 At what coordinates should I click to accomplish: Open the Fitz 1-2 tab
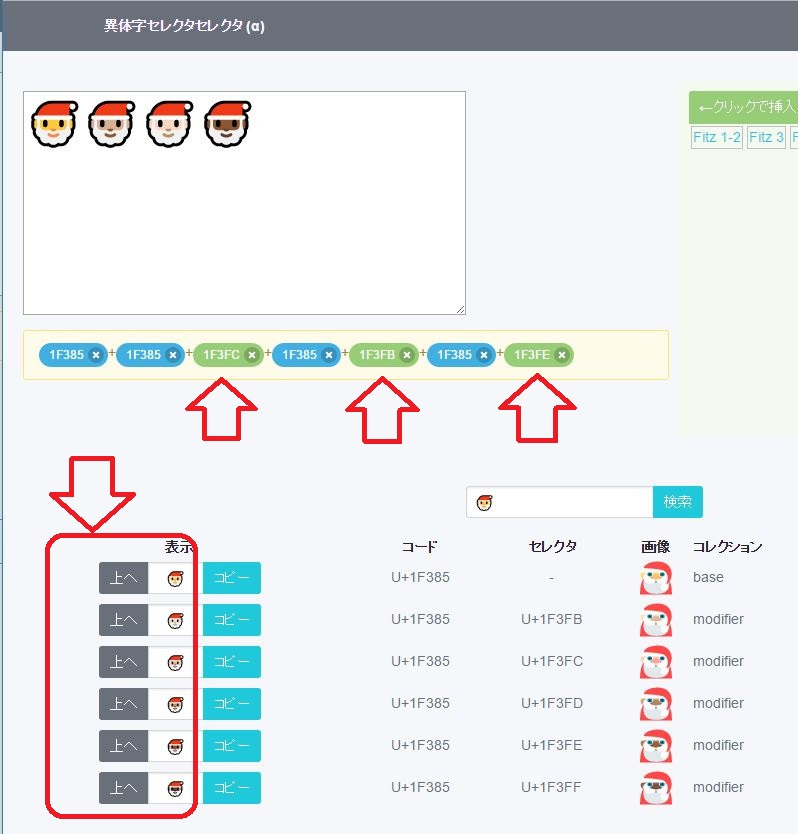pyautogui.click(x=717, y=137)
